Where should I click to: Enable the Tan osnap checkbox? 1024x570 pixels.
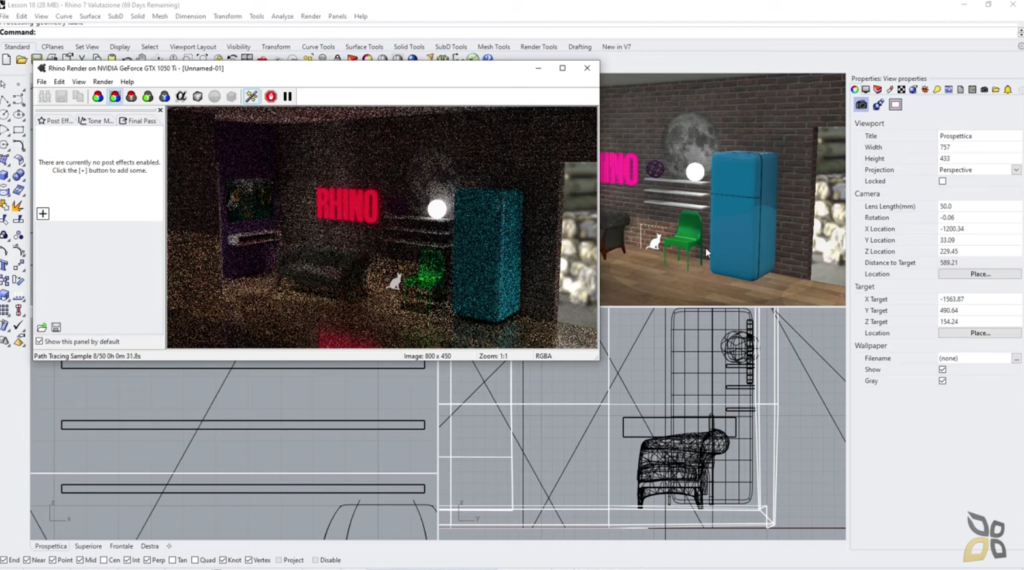172,560
